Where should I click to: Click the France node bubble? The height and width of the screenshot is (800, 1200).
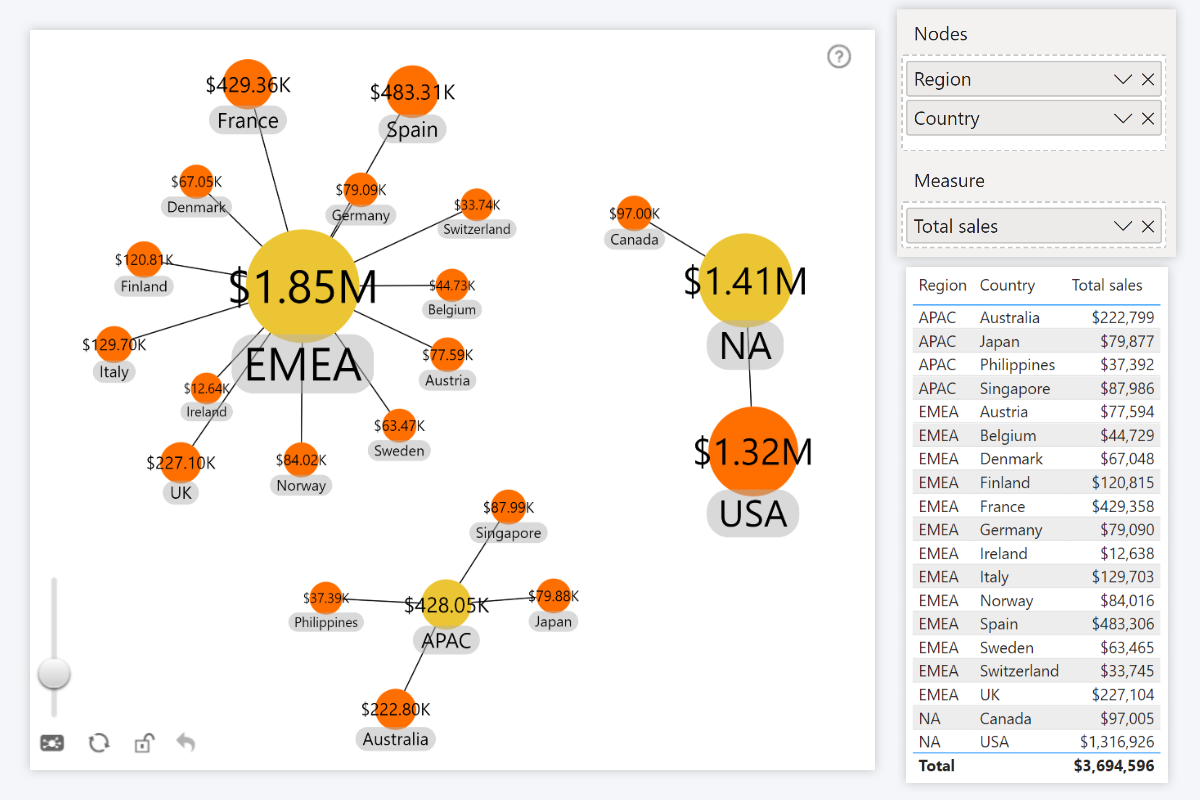[247, 84]
